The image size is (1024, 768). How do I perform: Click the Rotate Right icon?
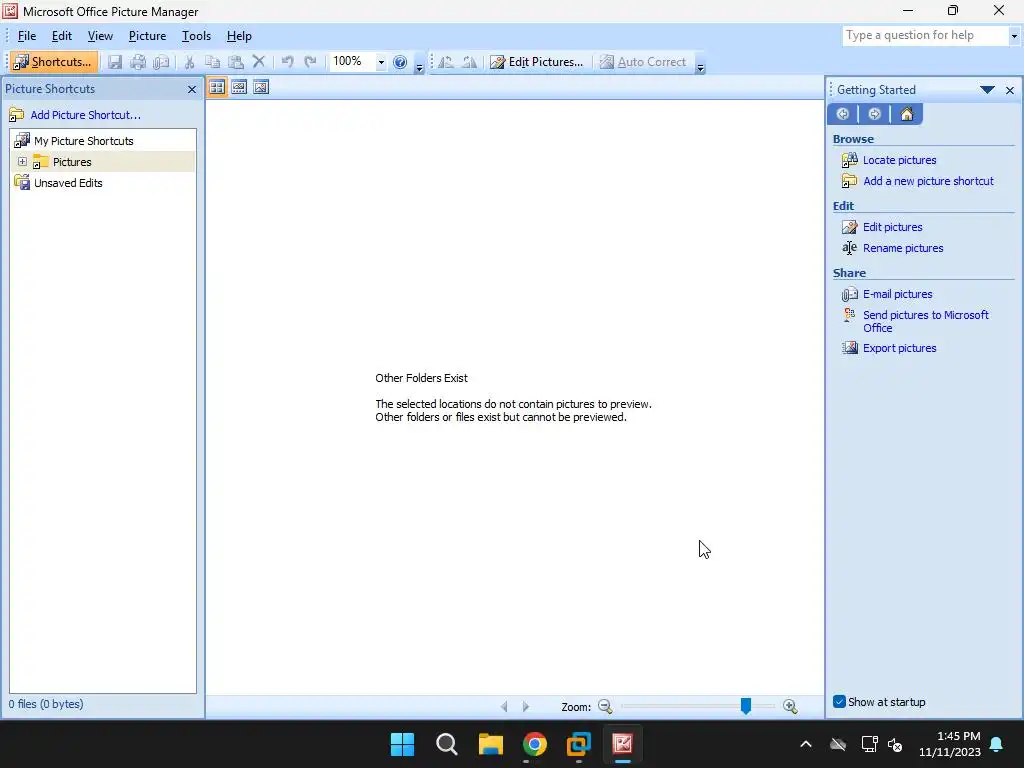coord(469,62)
